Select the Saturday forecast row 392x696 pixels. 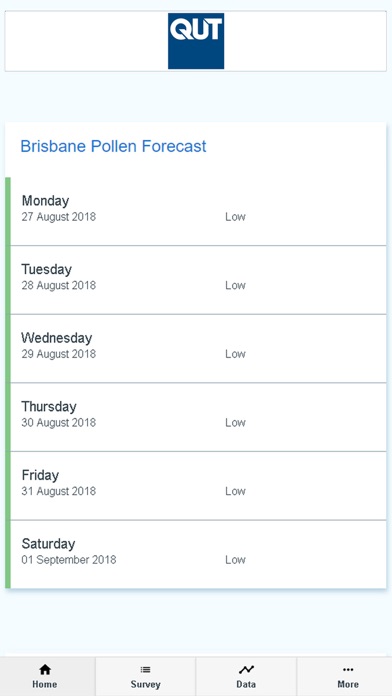coord(198,554)
